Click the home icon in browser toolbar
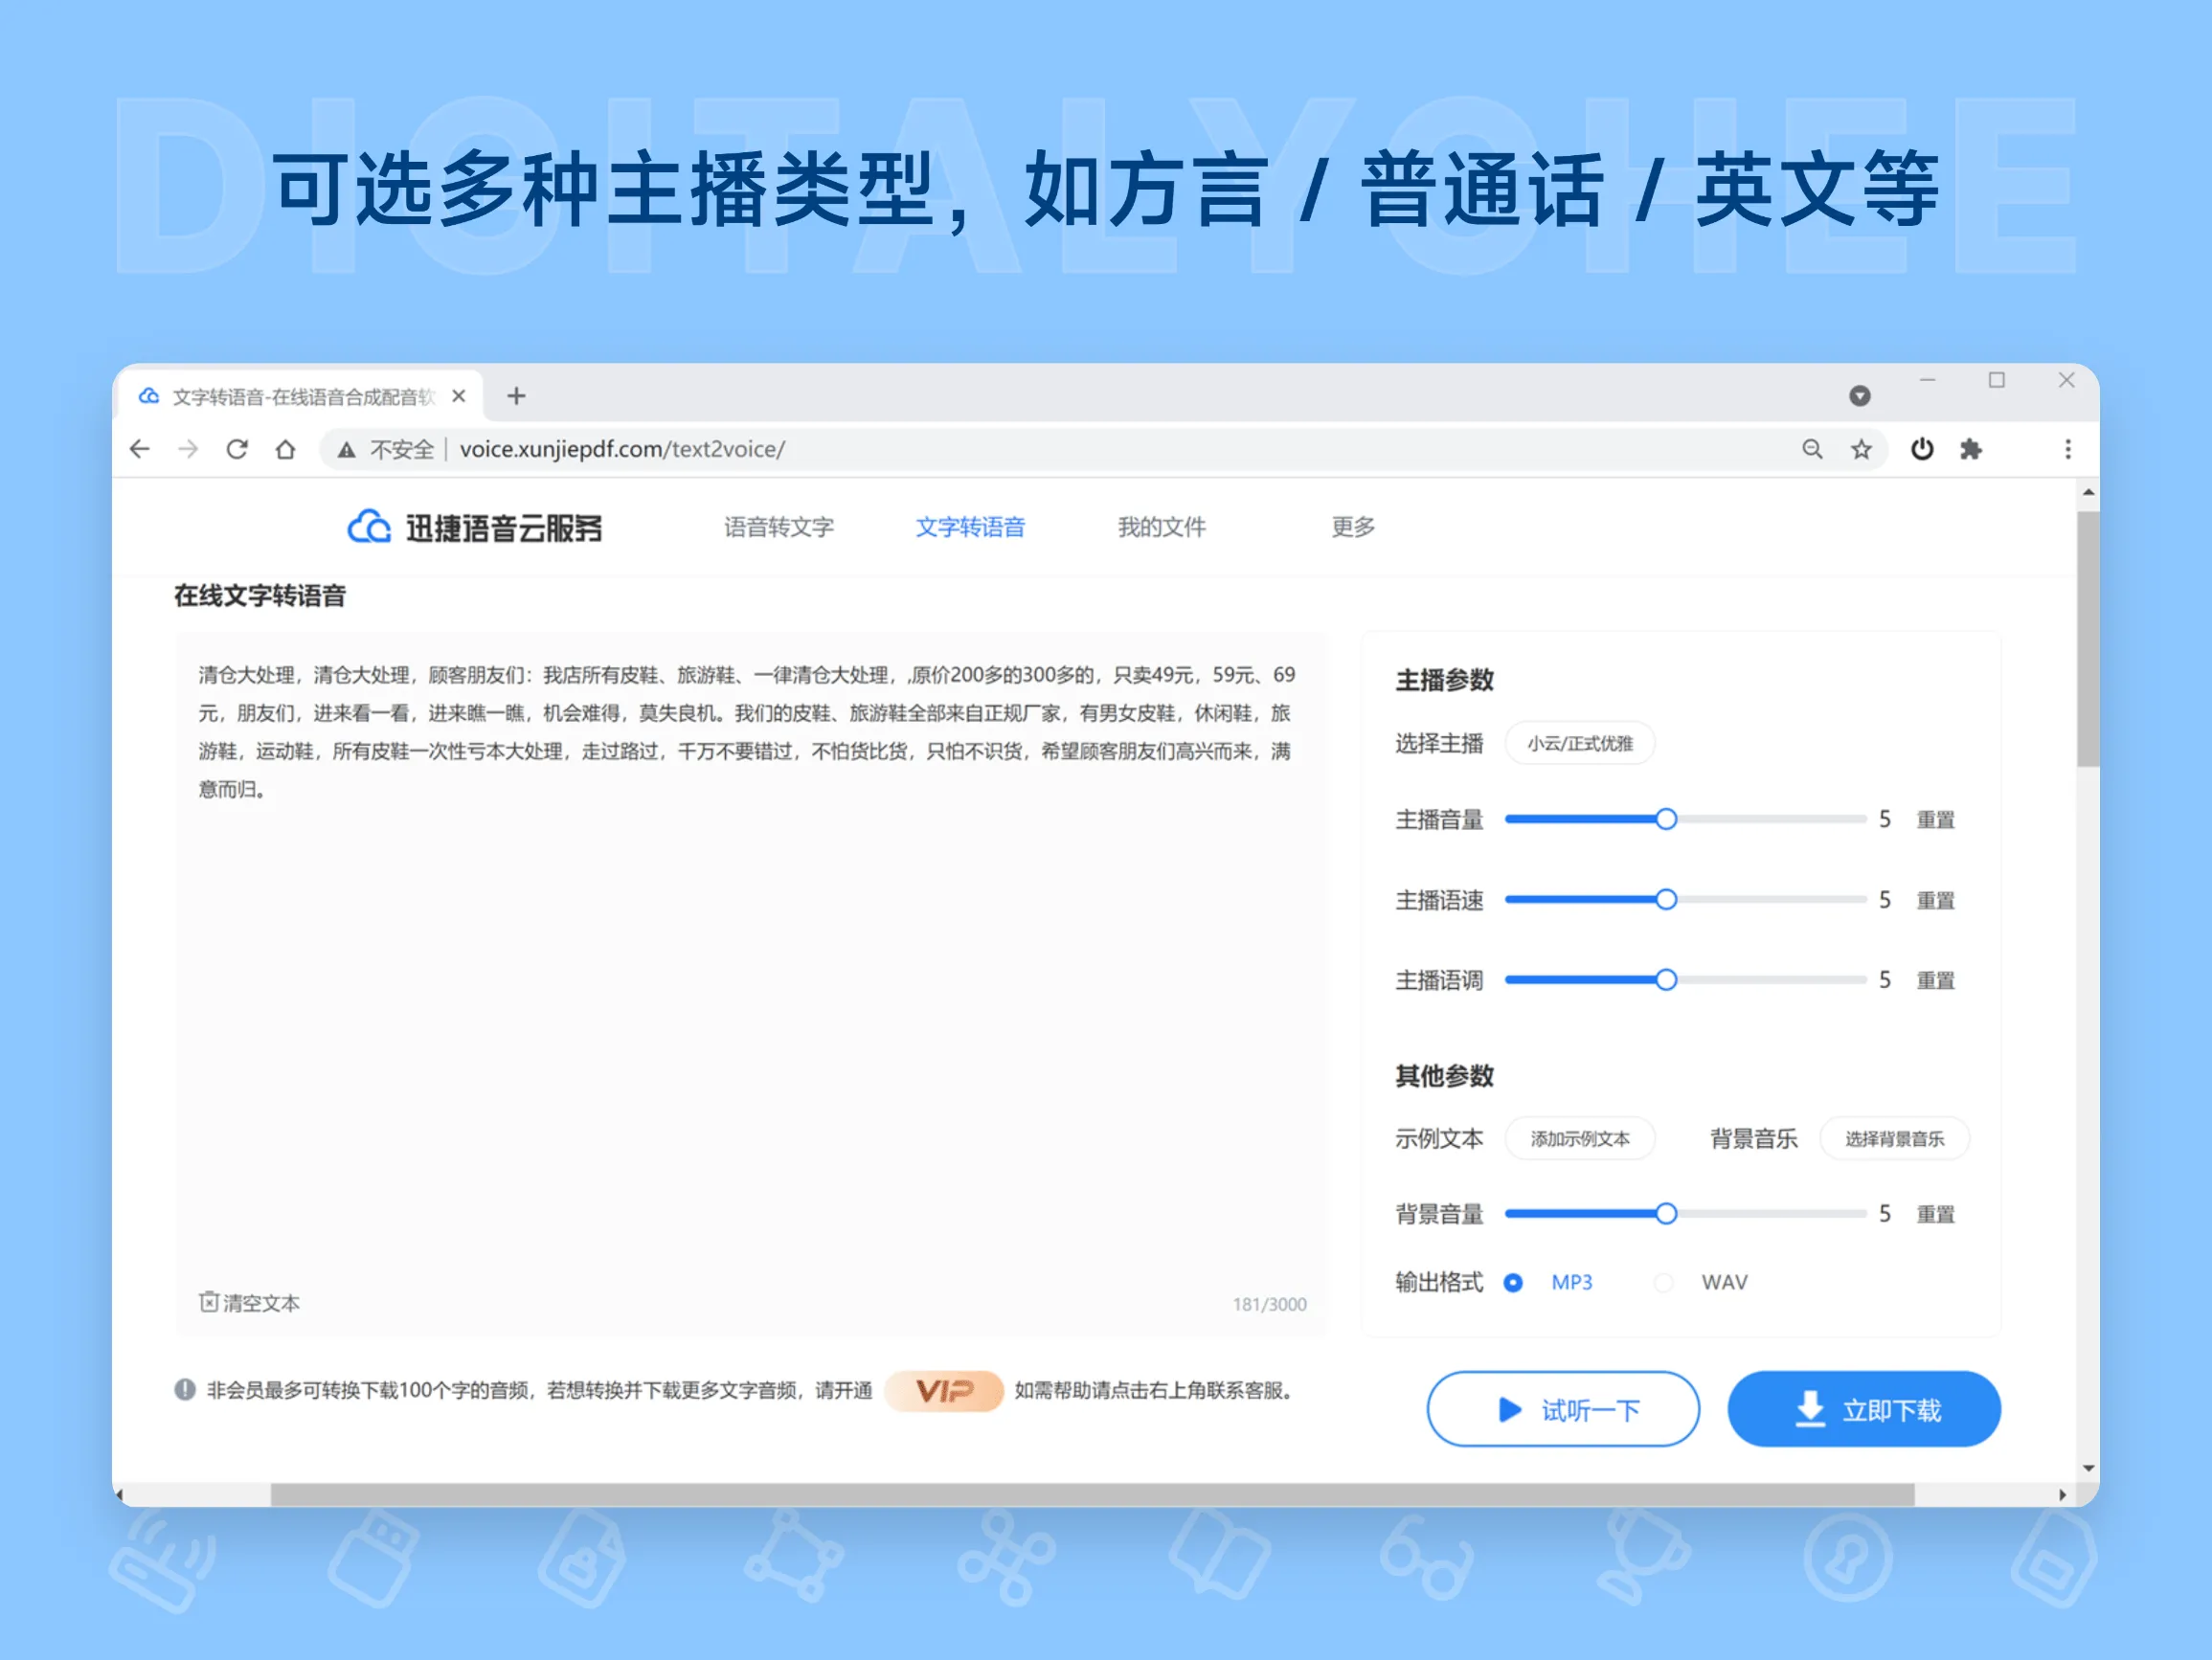The image size is (2212, 1660). coord(285,449)
